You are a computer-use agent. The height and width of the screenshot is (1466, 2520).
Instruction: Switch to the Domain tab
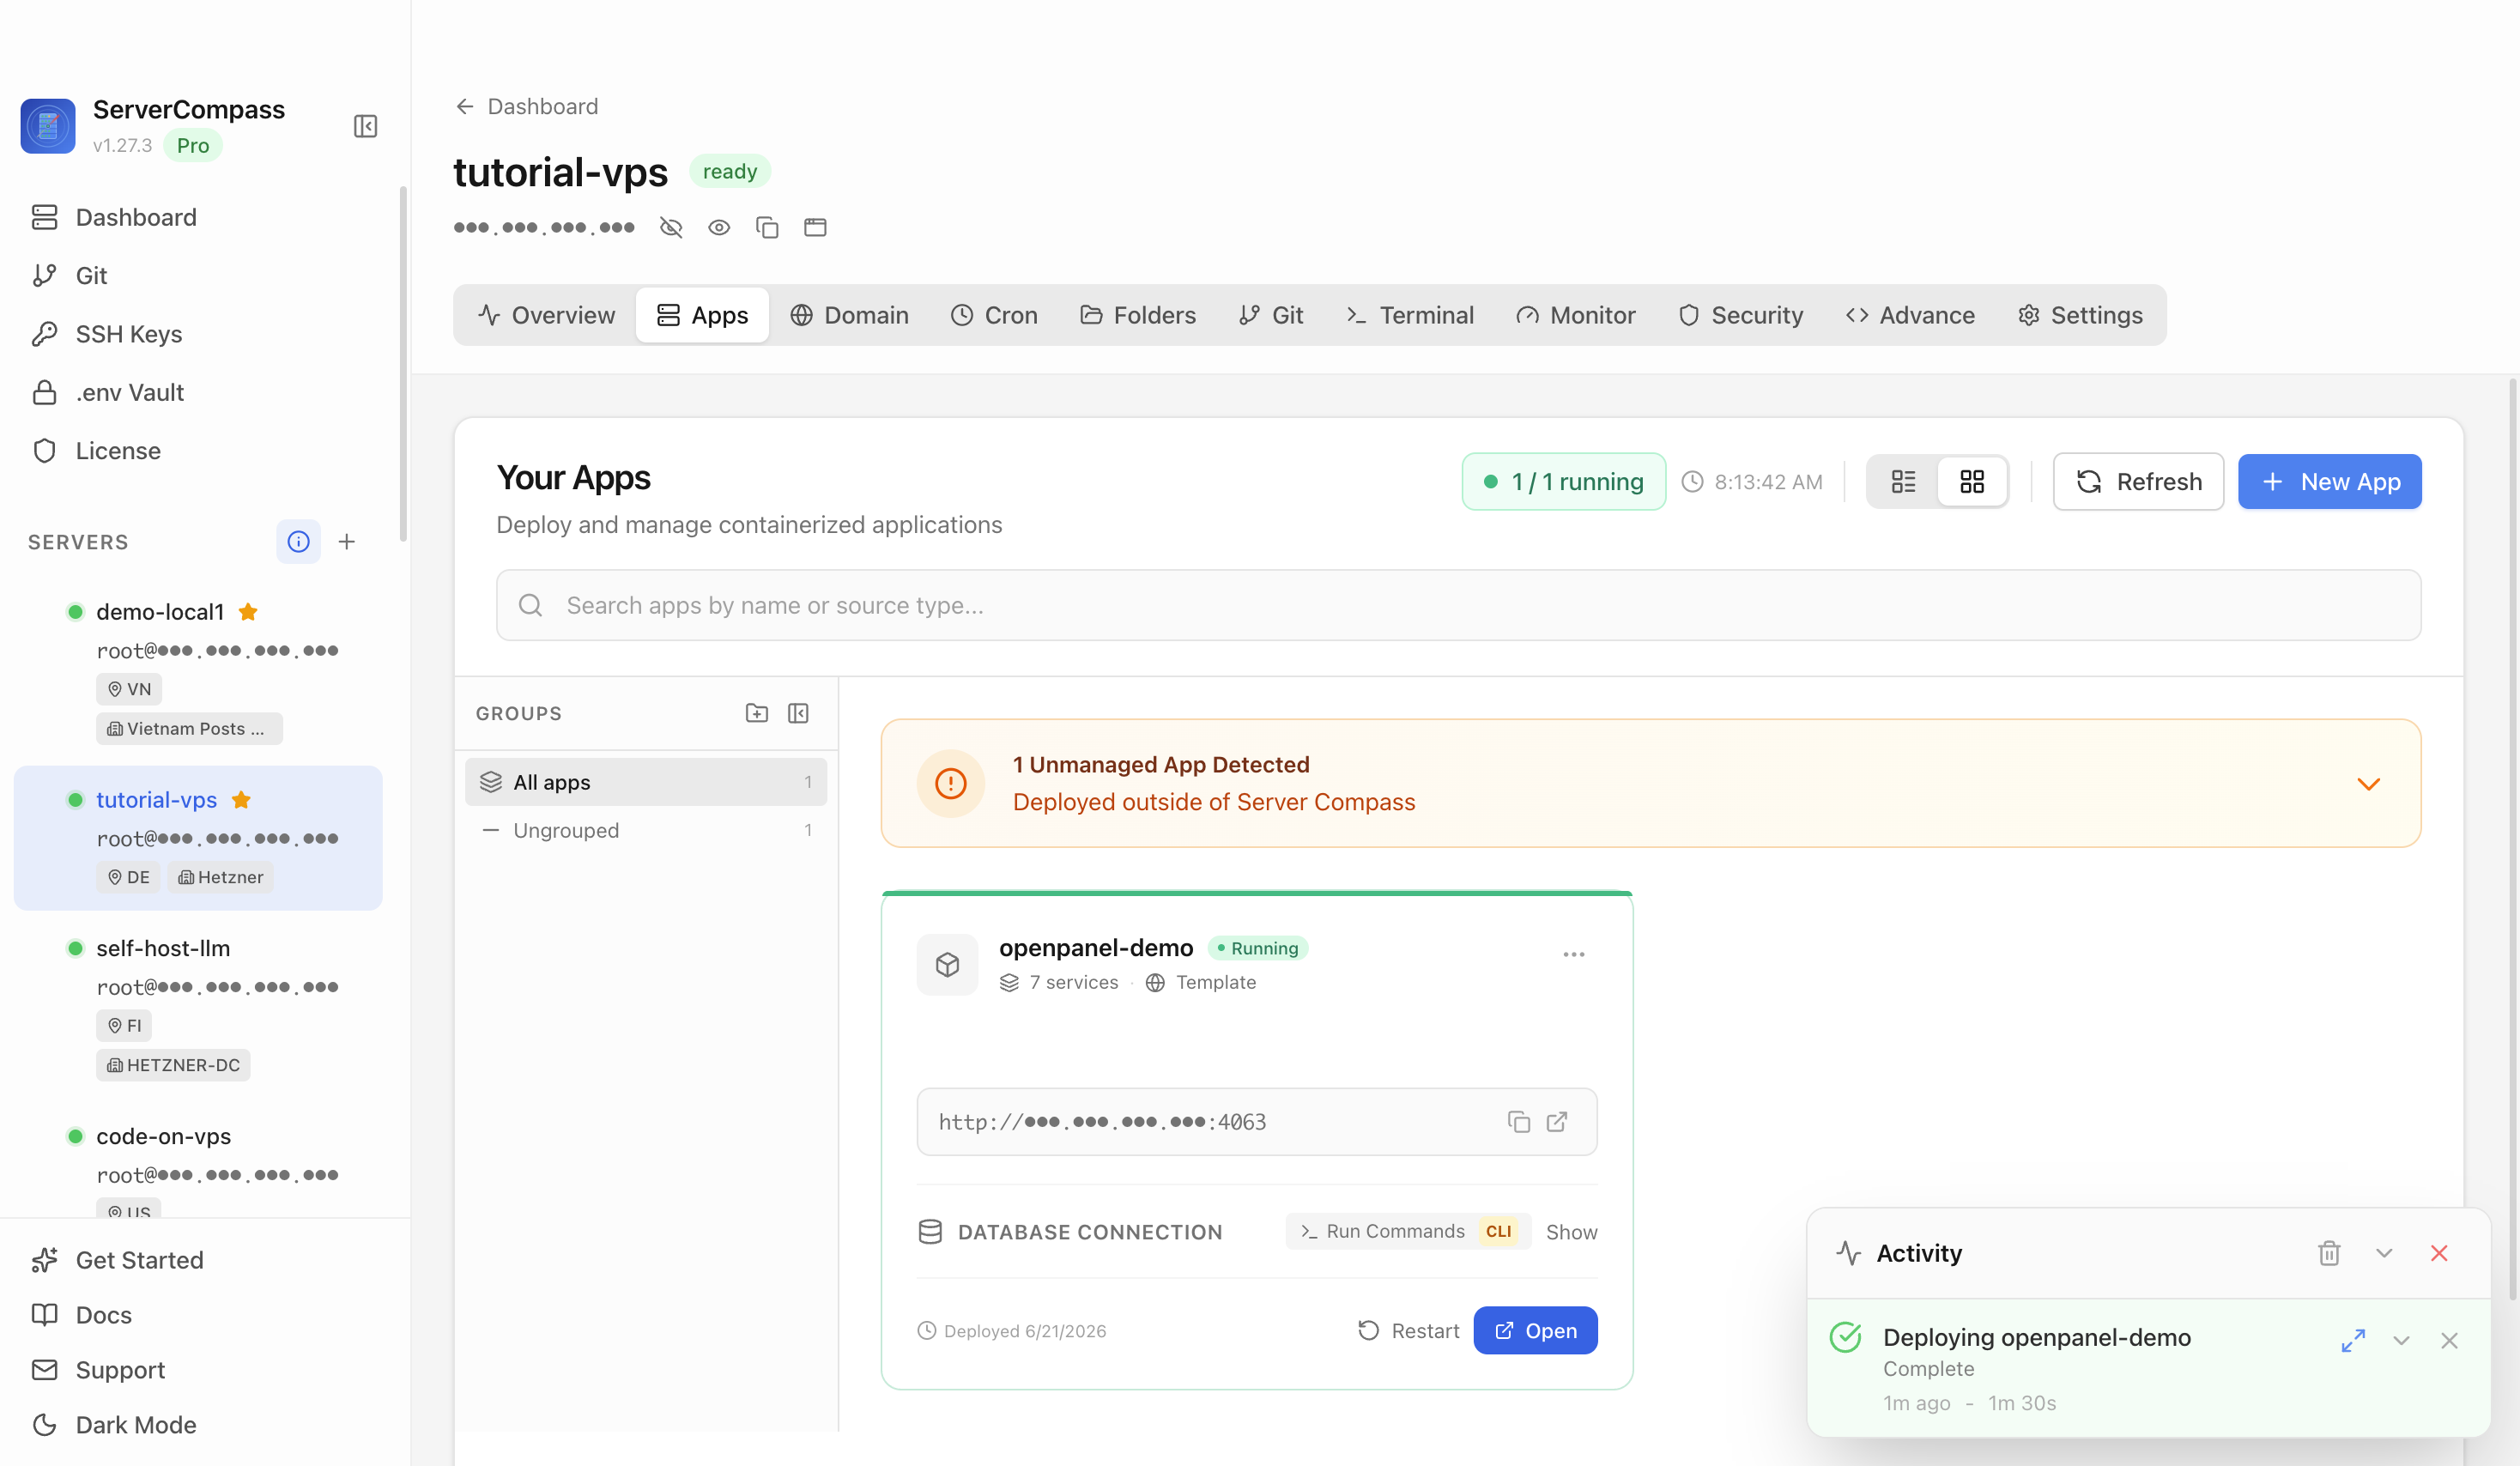tap(849, 315)
